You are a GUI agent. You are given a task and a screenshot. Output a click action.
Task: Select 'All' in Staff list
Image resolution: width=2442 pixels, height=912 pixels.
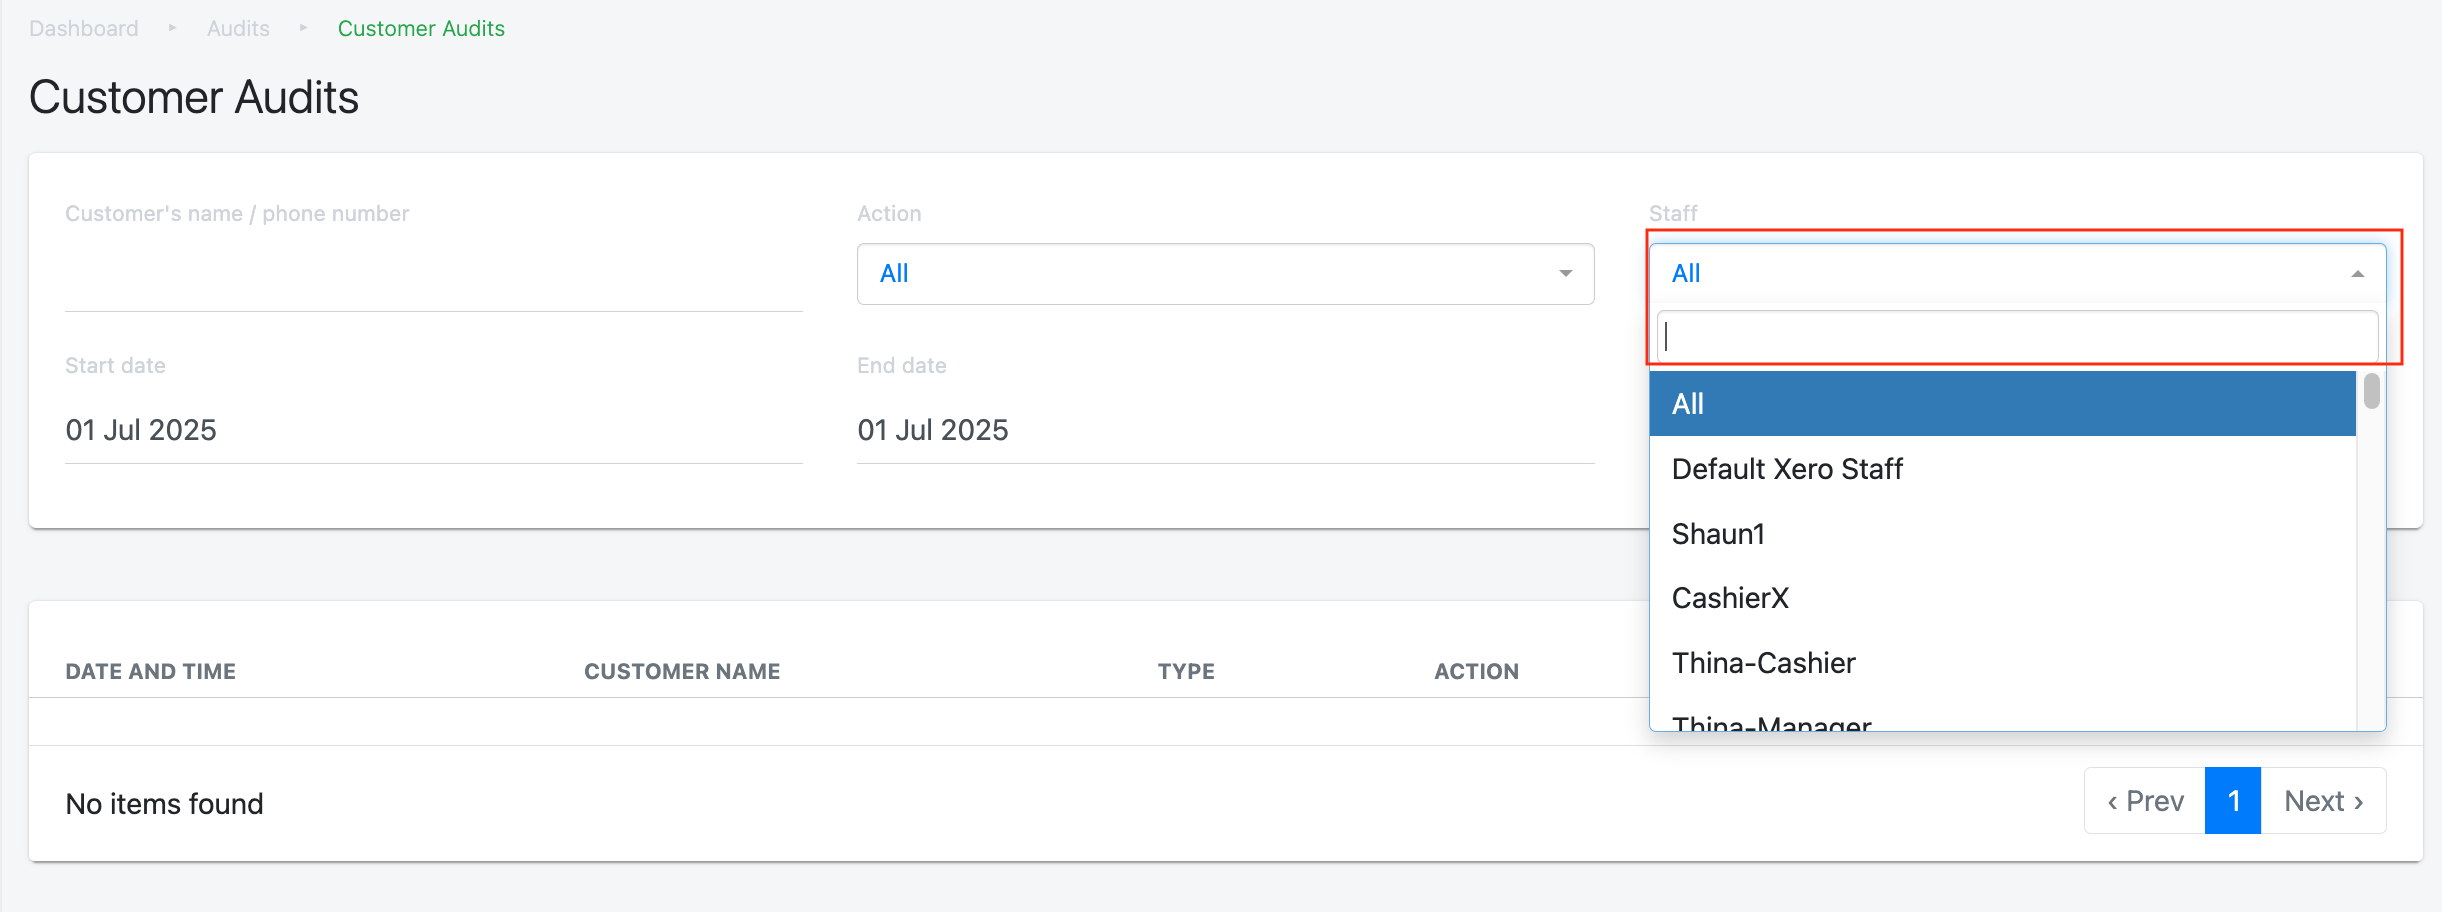tap(2002, 404)
